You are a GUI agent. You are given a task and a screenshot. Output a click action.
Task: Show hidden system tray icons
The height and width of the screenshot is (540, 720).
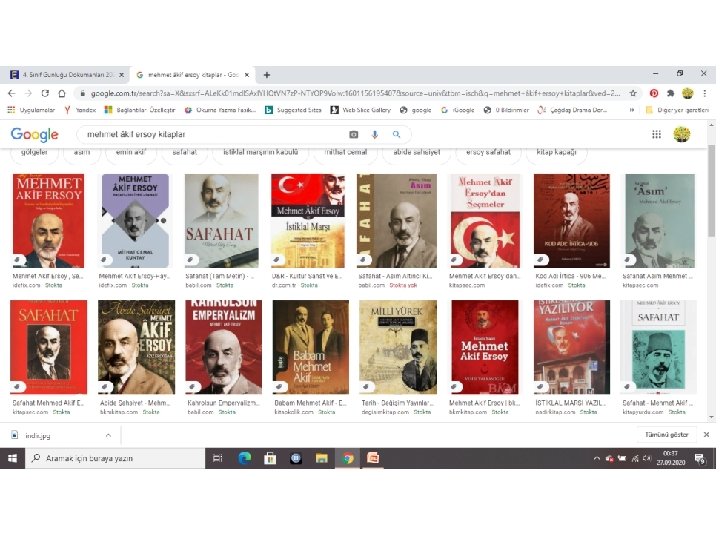click(596, 458)
